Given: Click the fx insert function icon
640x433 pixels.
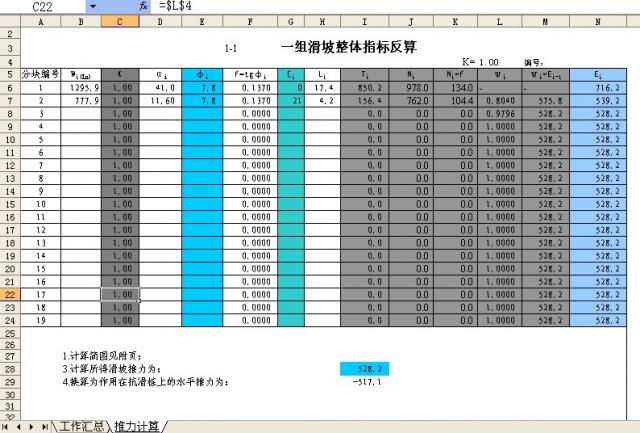Looking at the screenshot, I should click(143, 6).
